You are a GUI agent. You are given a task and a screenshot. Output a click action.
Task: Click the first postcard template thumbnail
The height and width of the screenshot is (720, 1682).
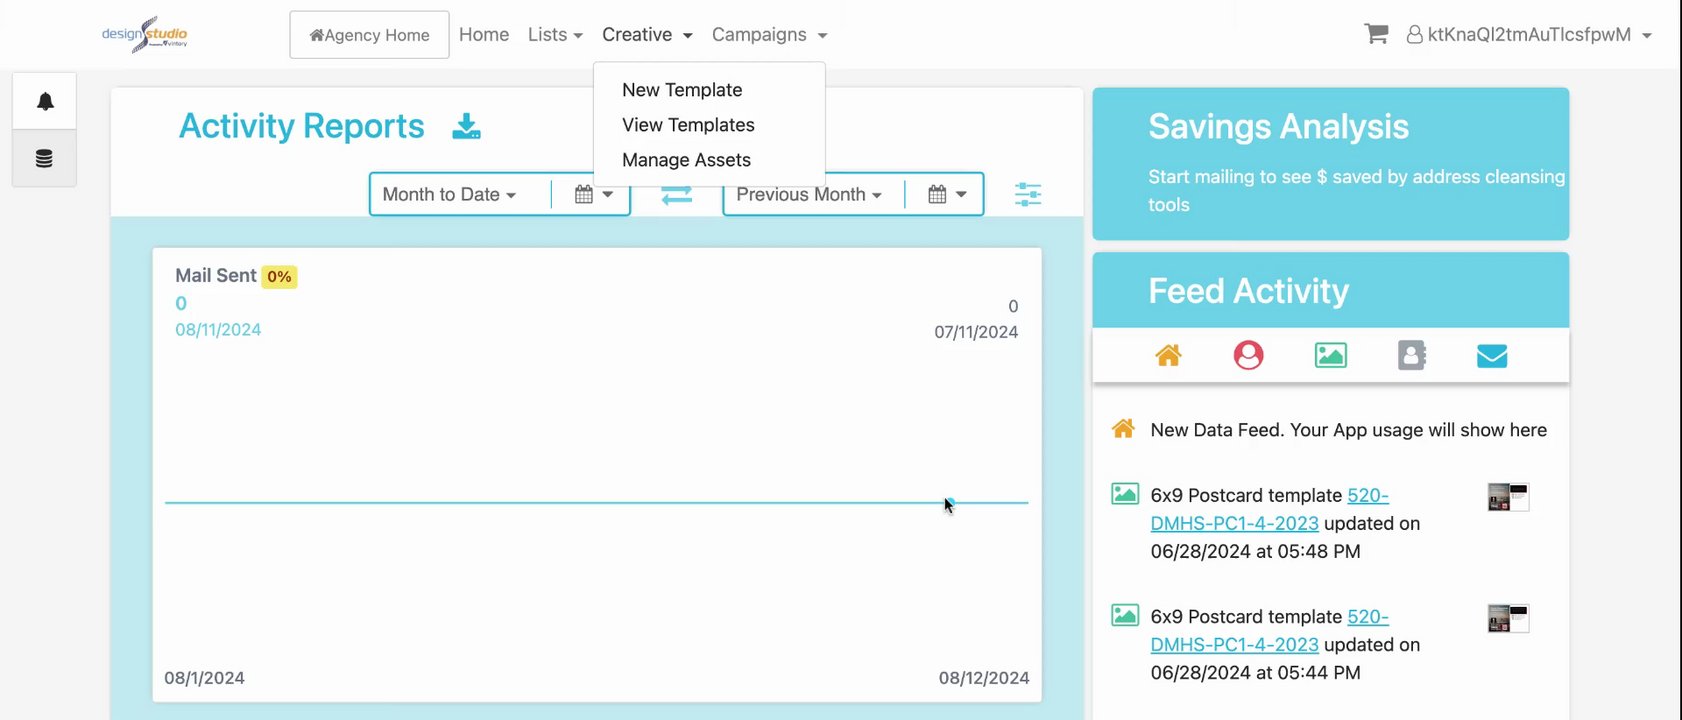(1508, 497)
